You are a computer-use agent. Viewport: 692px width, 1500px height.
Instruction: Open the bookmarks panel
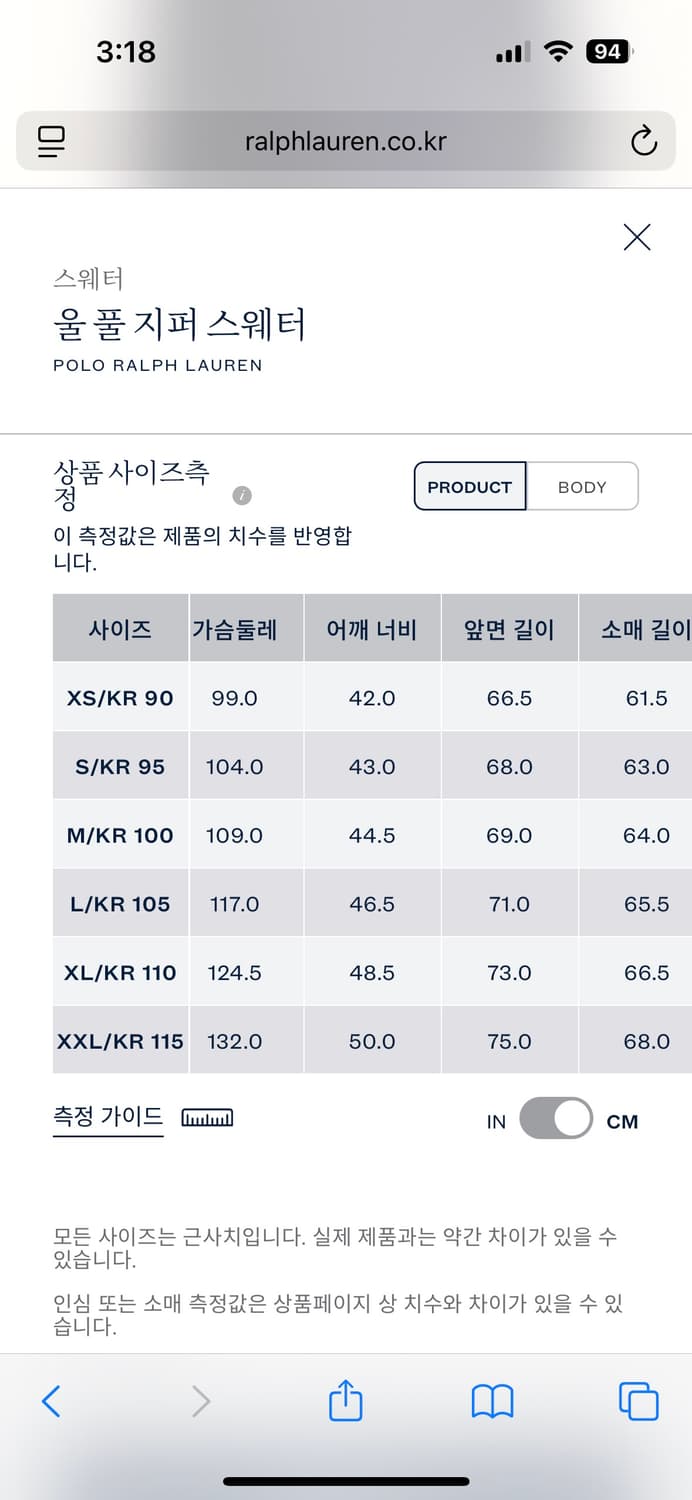(491, 1401)
